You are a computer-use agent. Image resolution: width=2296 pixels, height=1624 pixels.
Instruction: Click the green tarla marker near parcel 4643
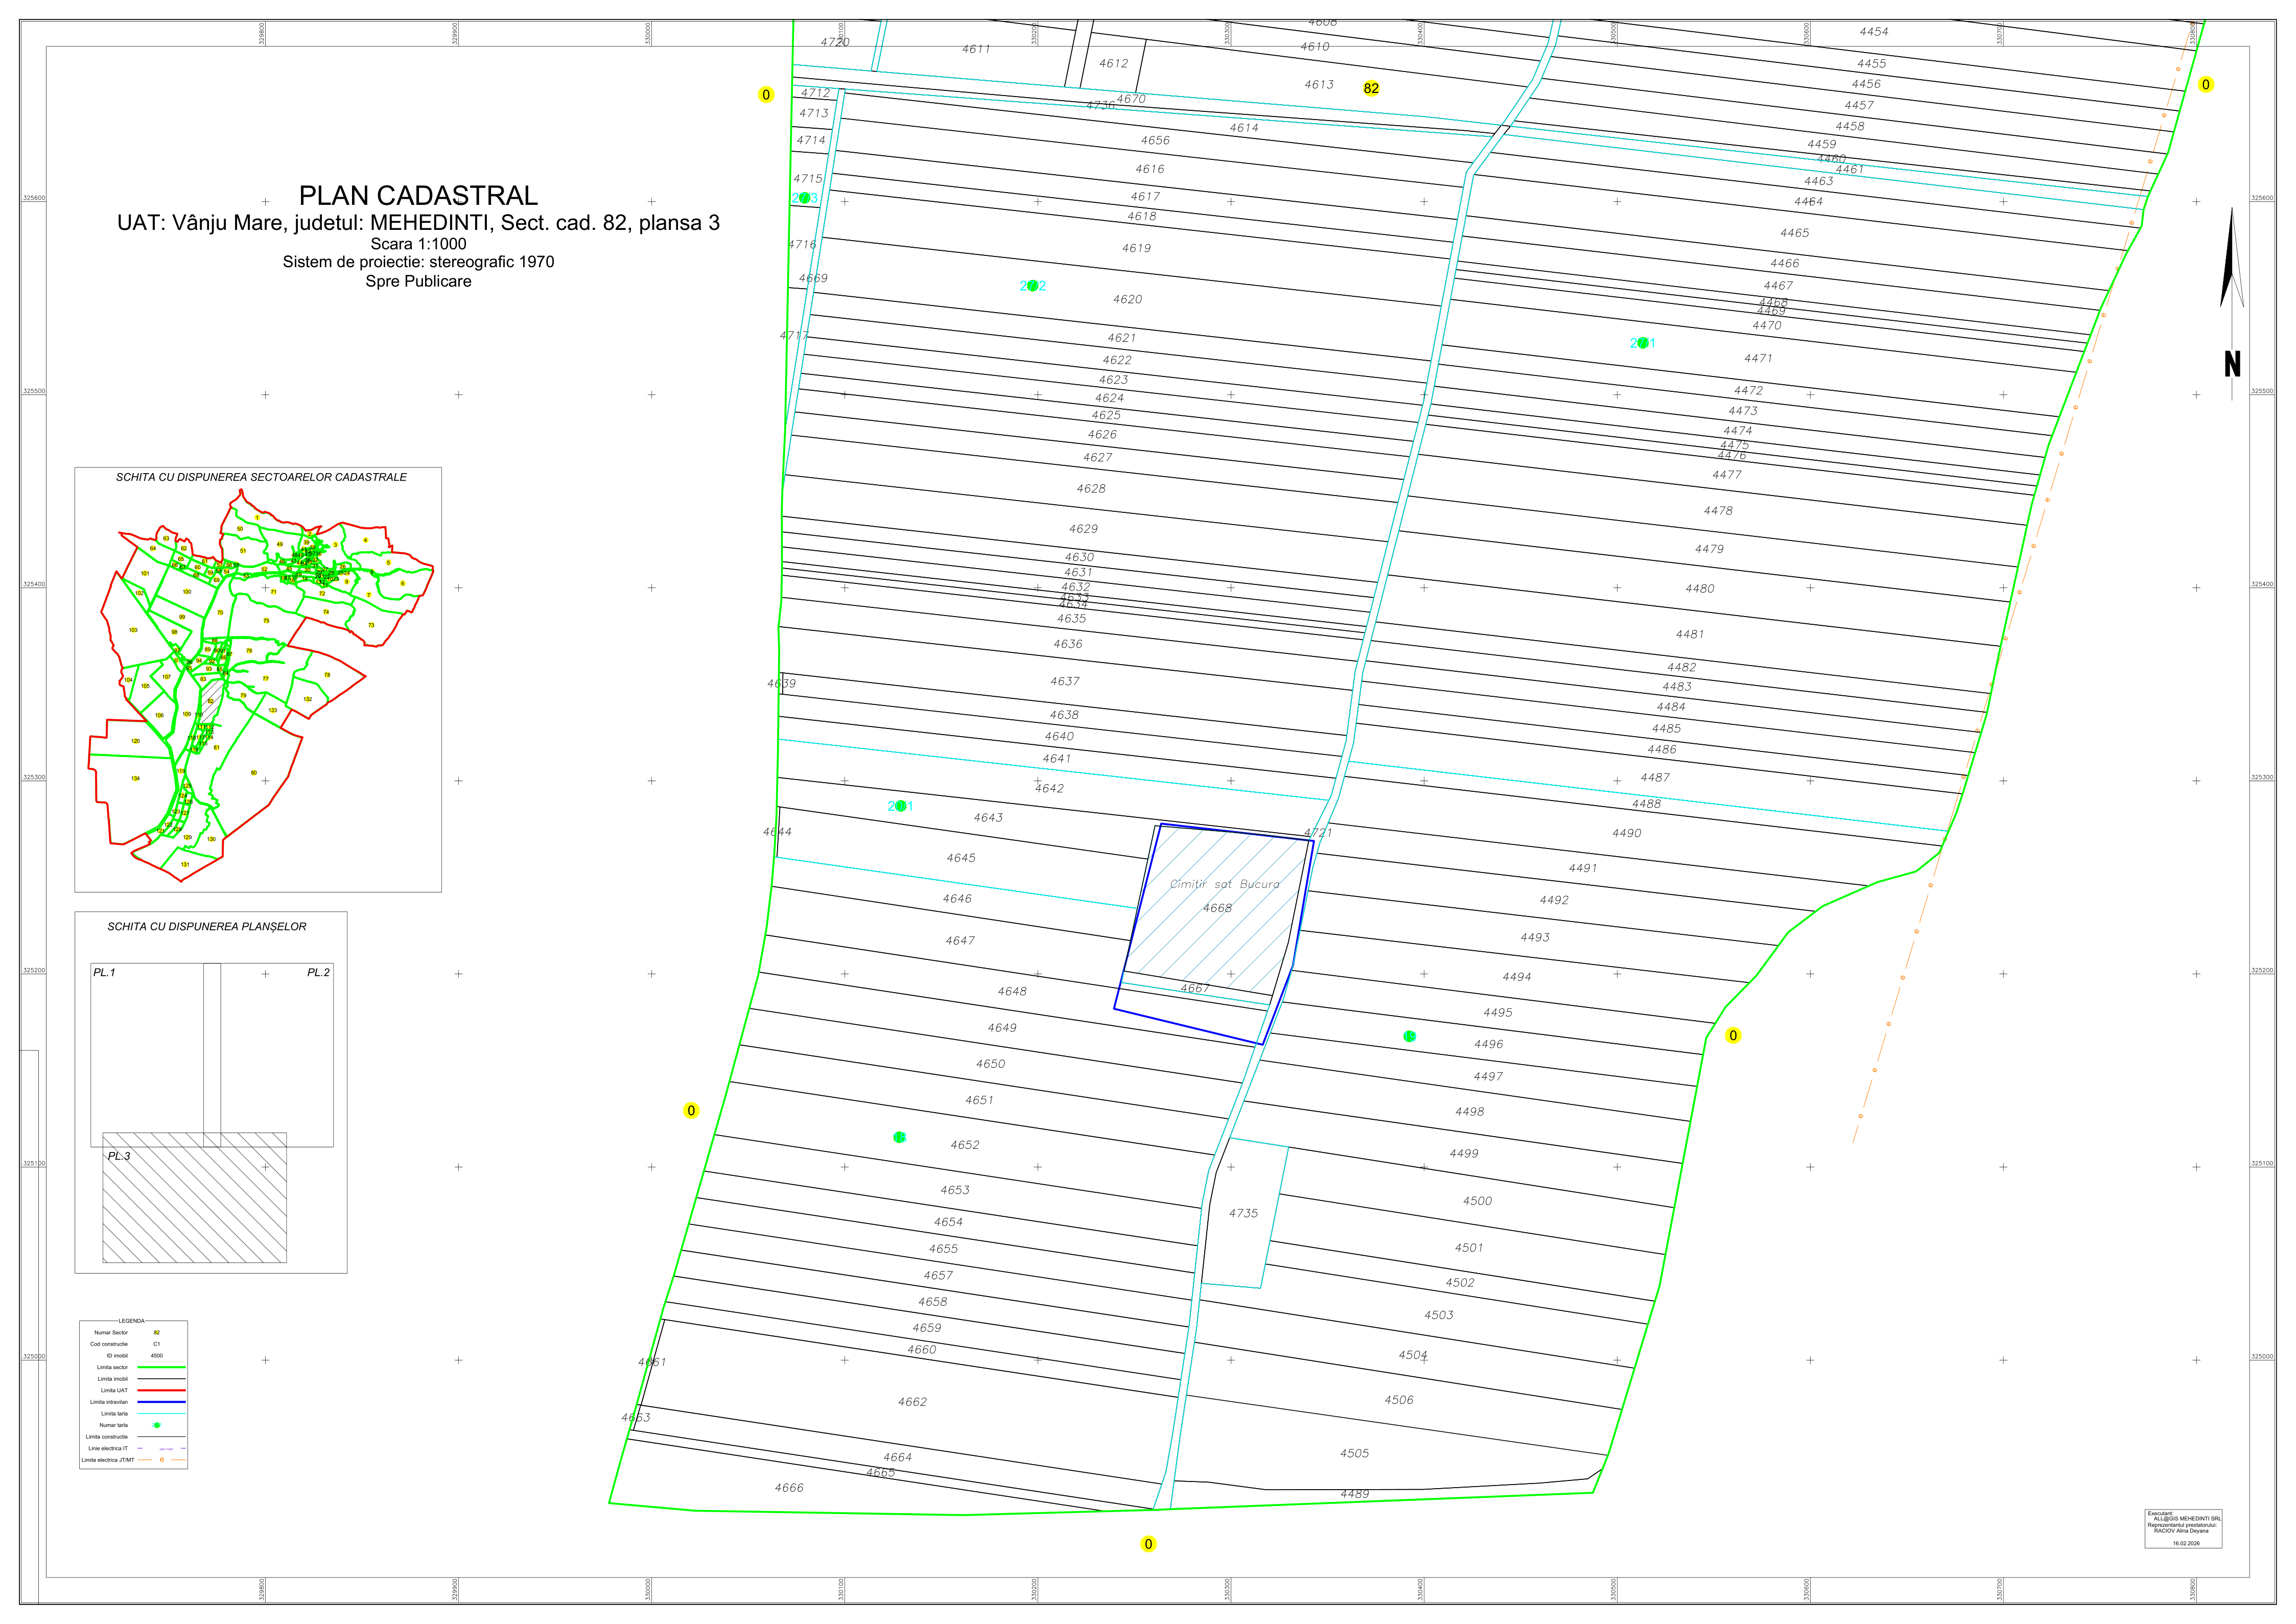pyautogui.click(x=900, y=806)
